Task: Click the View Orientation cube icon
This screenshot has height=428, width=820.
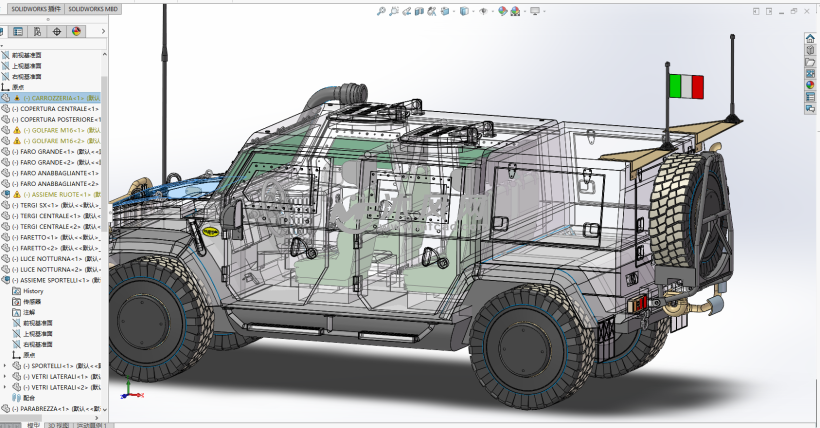Action: click(x=445, y=11)
